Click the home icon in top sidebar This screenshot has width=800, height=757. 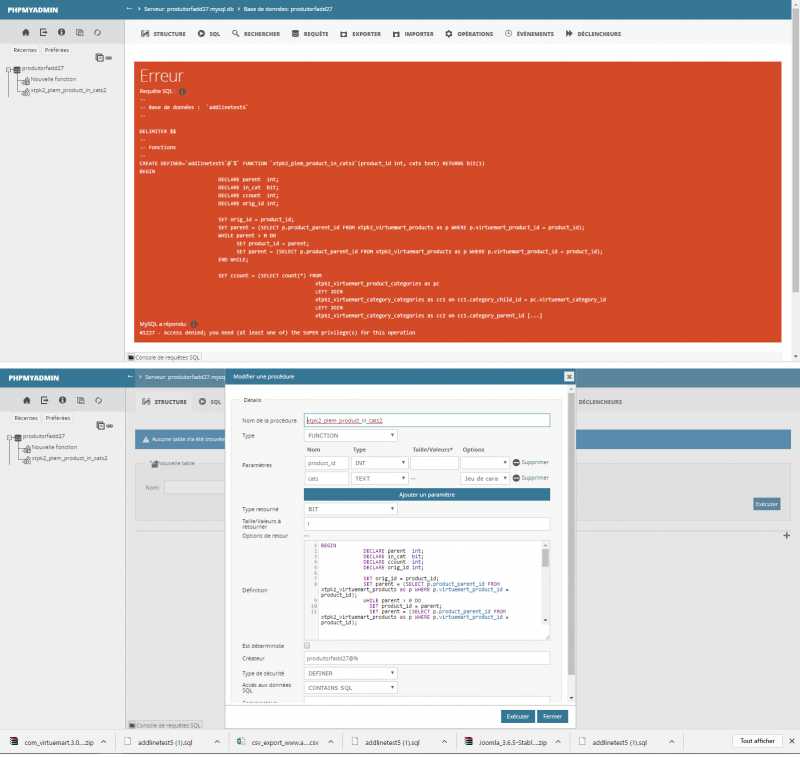tap(25, 32)
